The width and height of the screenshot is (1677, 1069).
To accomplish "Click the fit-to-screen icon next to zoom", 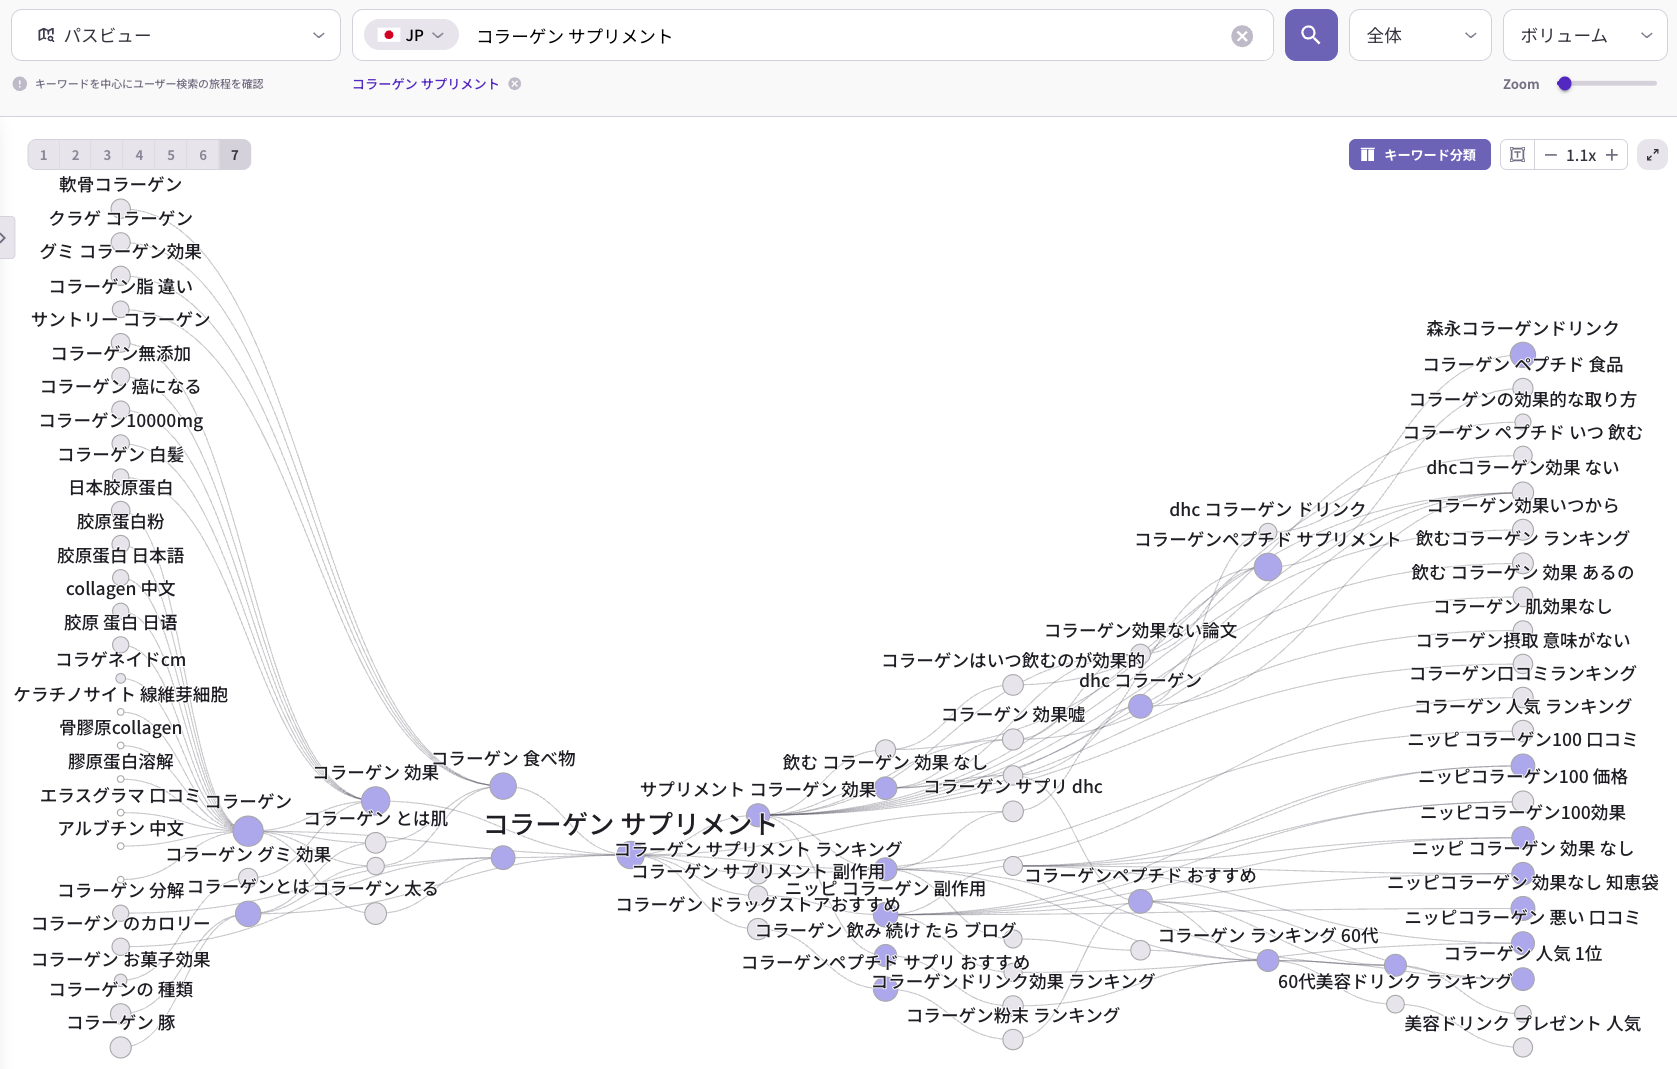I will coord(1517,155).
